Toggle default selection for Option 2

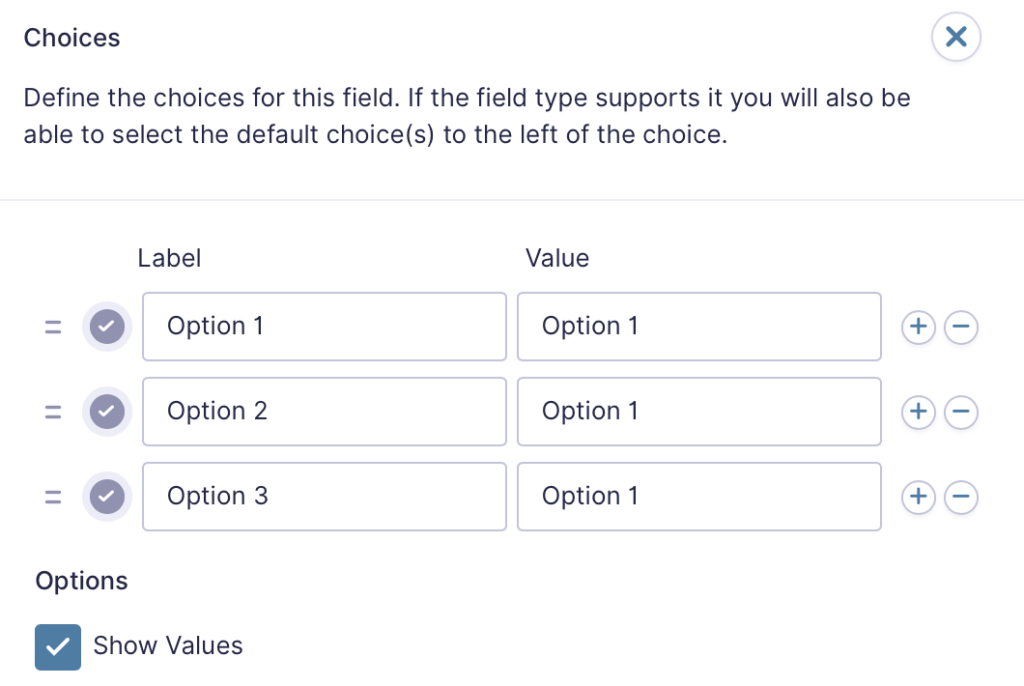tap(107, 412)
